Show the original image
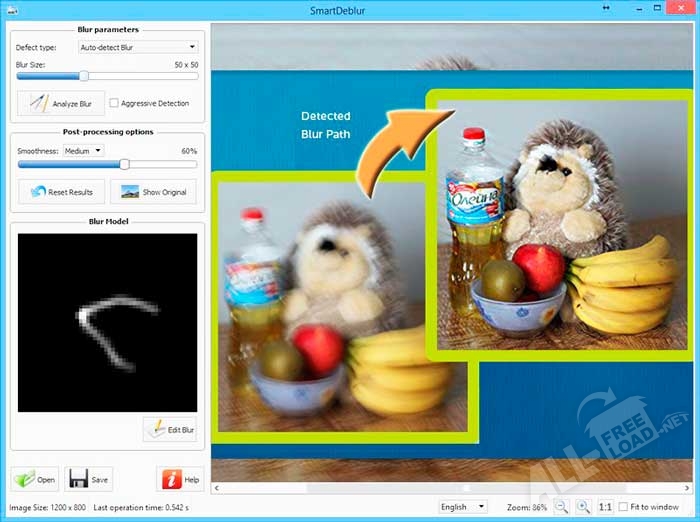This screenshot has width=700, height=522. pos(153,192)
